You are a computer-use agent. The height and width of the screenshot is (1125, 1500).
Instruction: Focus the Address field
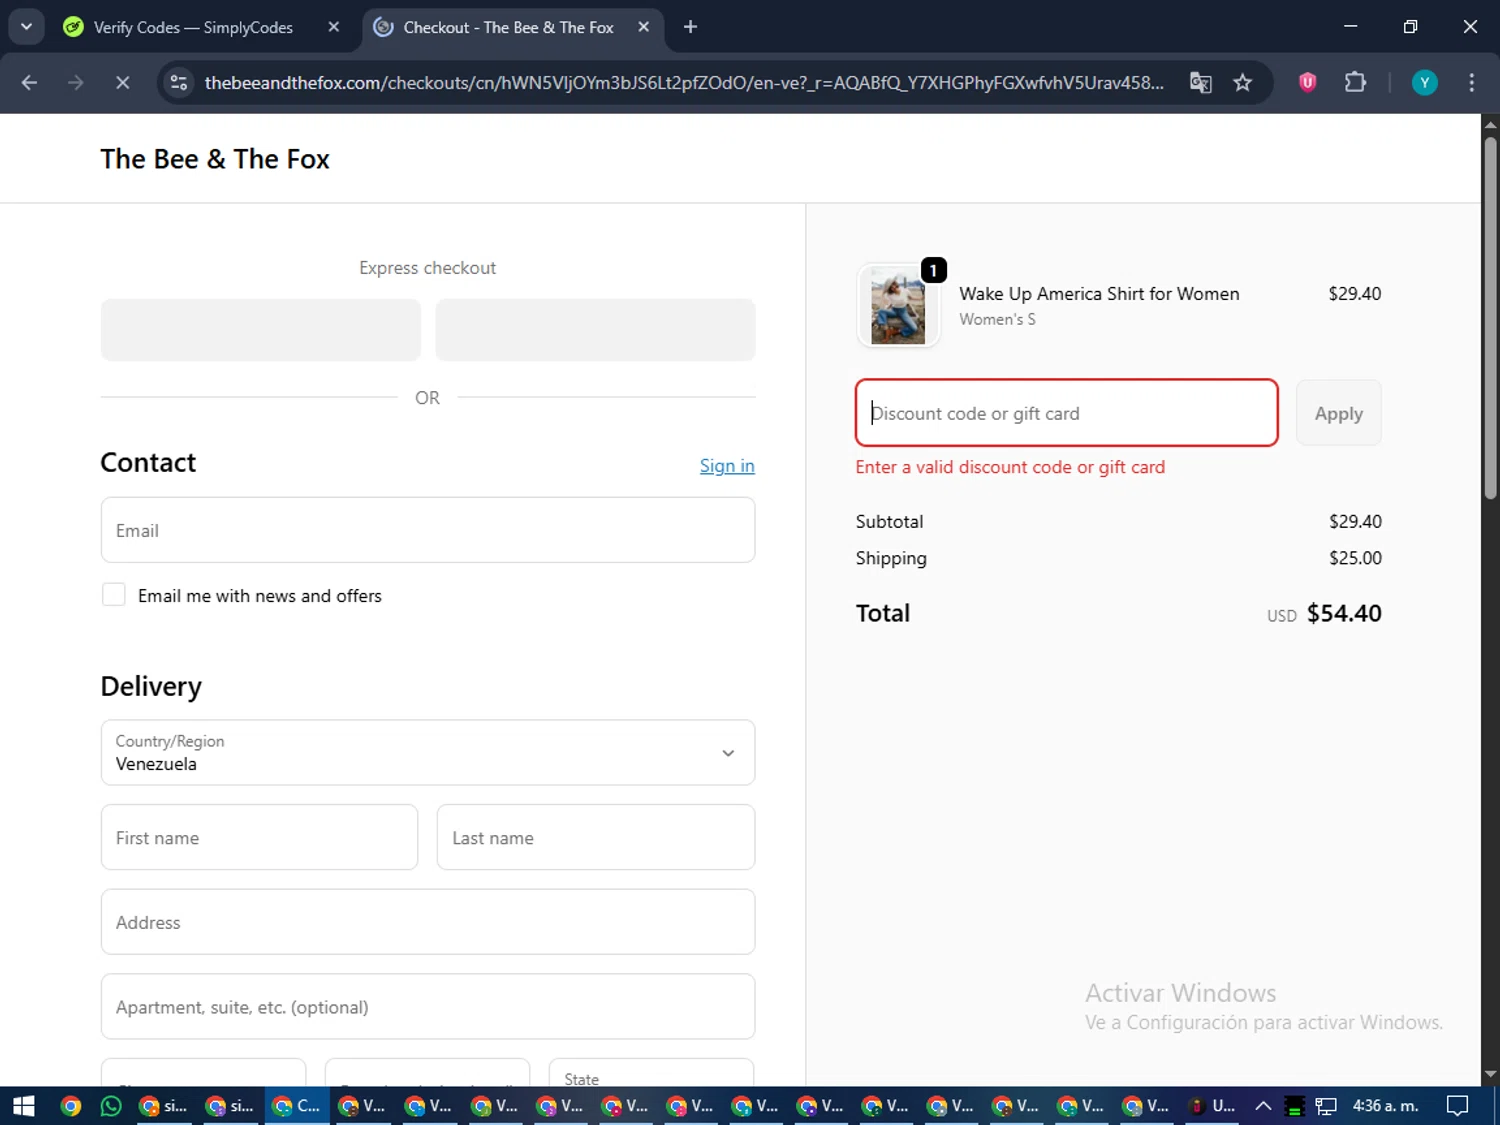coord(428,922)
